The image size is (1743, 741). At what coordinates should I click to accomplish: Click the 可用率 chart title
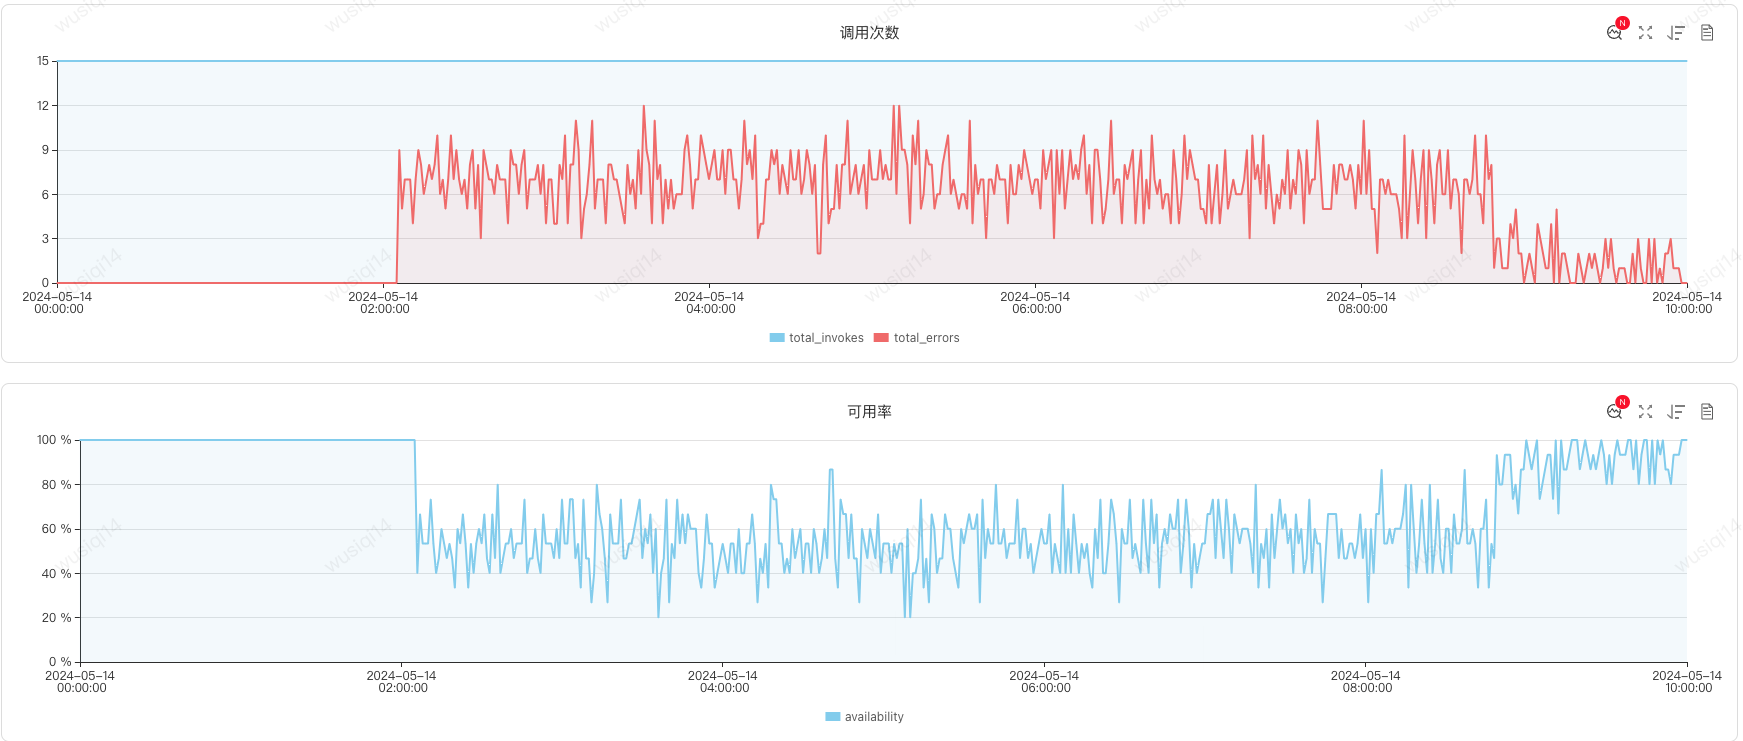[869, 412]
